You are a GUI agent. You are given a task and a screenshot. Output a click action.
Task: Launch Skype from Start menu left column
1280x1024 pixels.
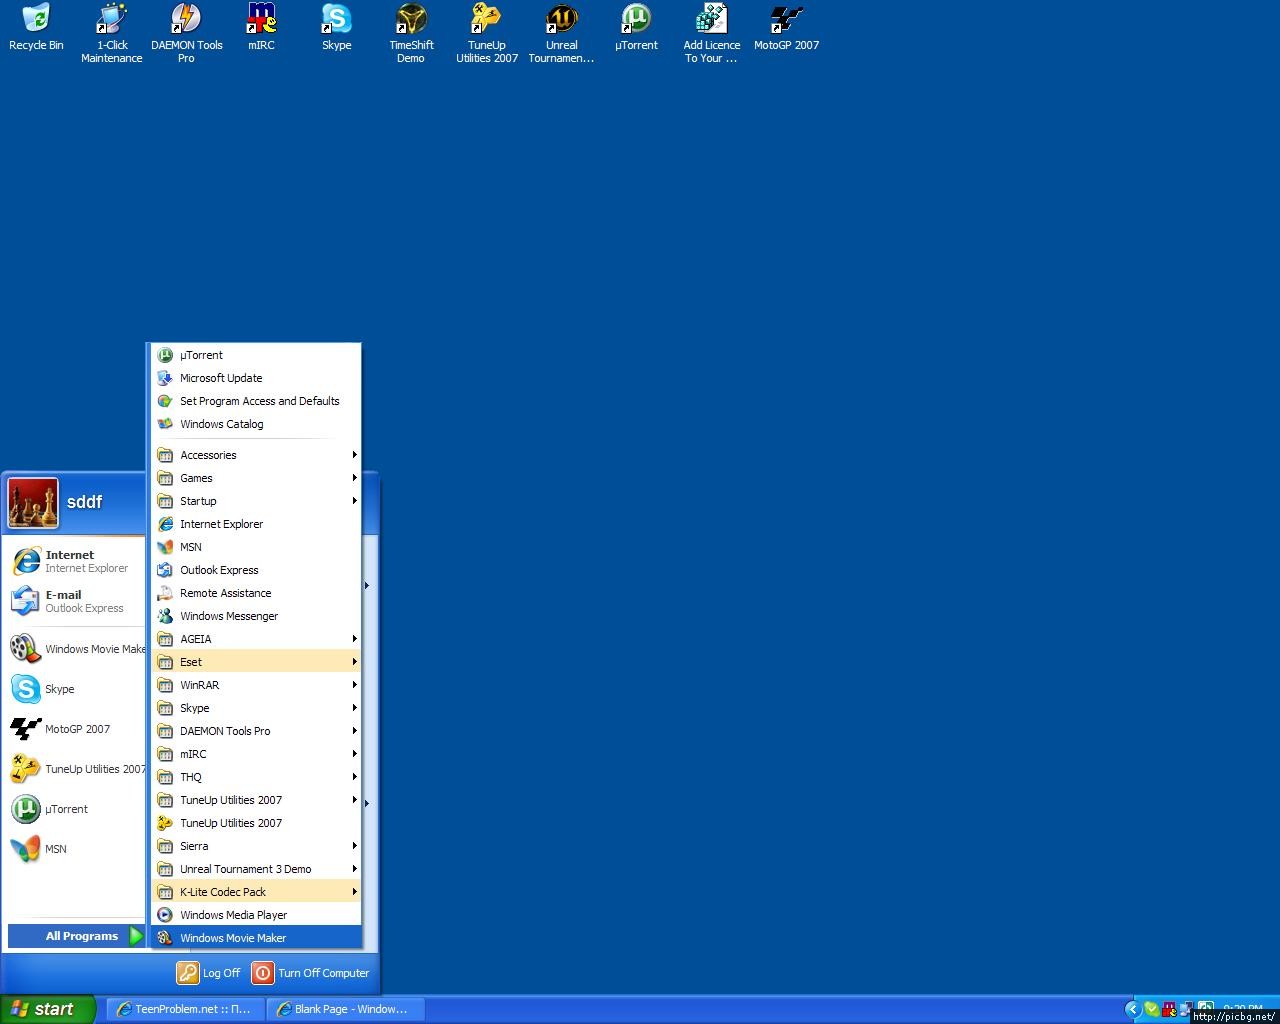click(x=78, y=689)
